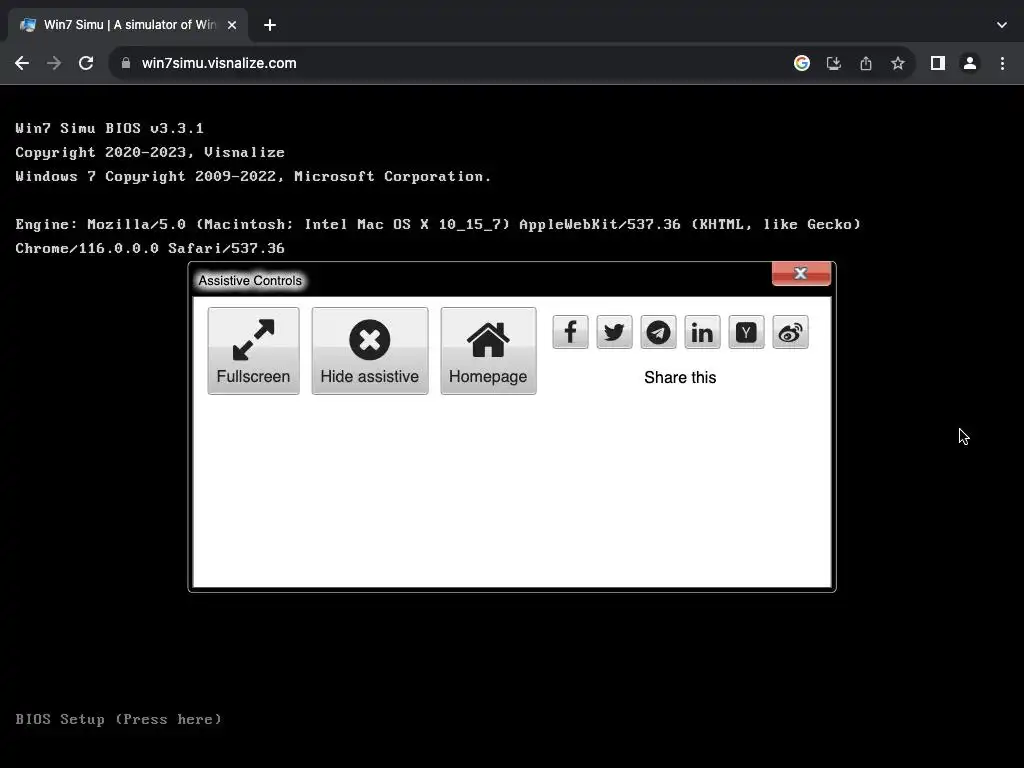1024x768 pixels.
Task: Open Chrome three-dot menu
Action: tap(1002, 63)
